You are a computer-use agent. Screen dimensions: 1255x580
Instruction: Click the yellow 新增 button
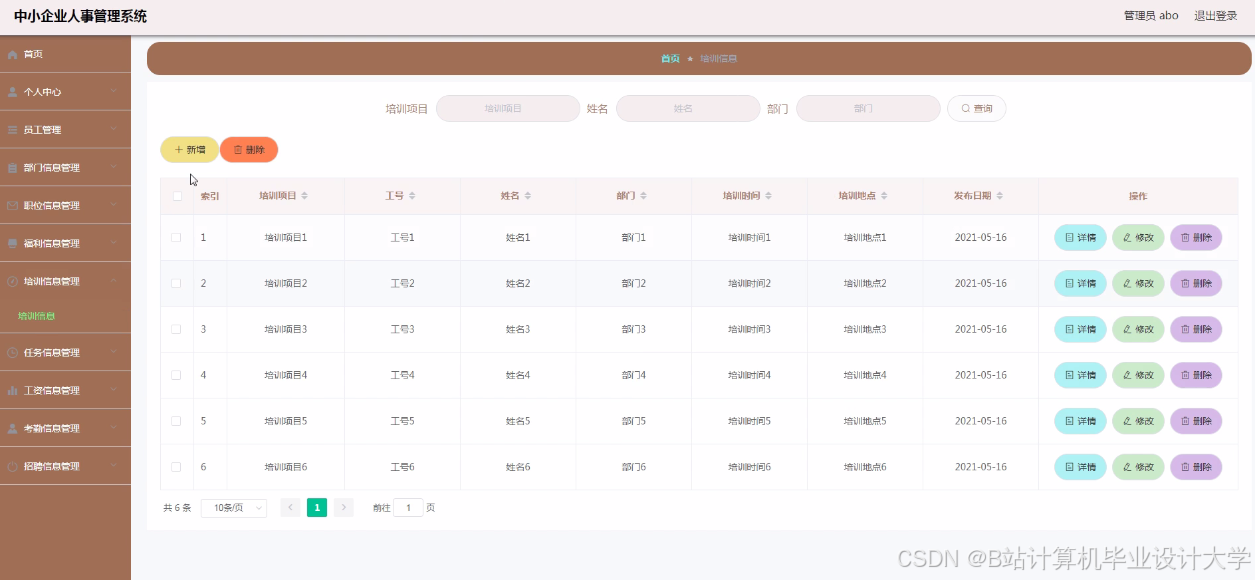point(189,150)
